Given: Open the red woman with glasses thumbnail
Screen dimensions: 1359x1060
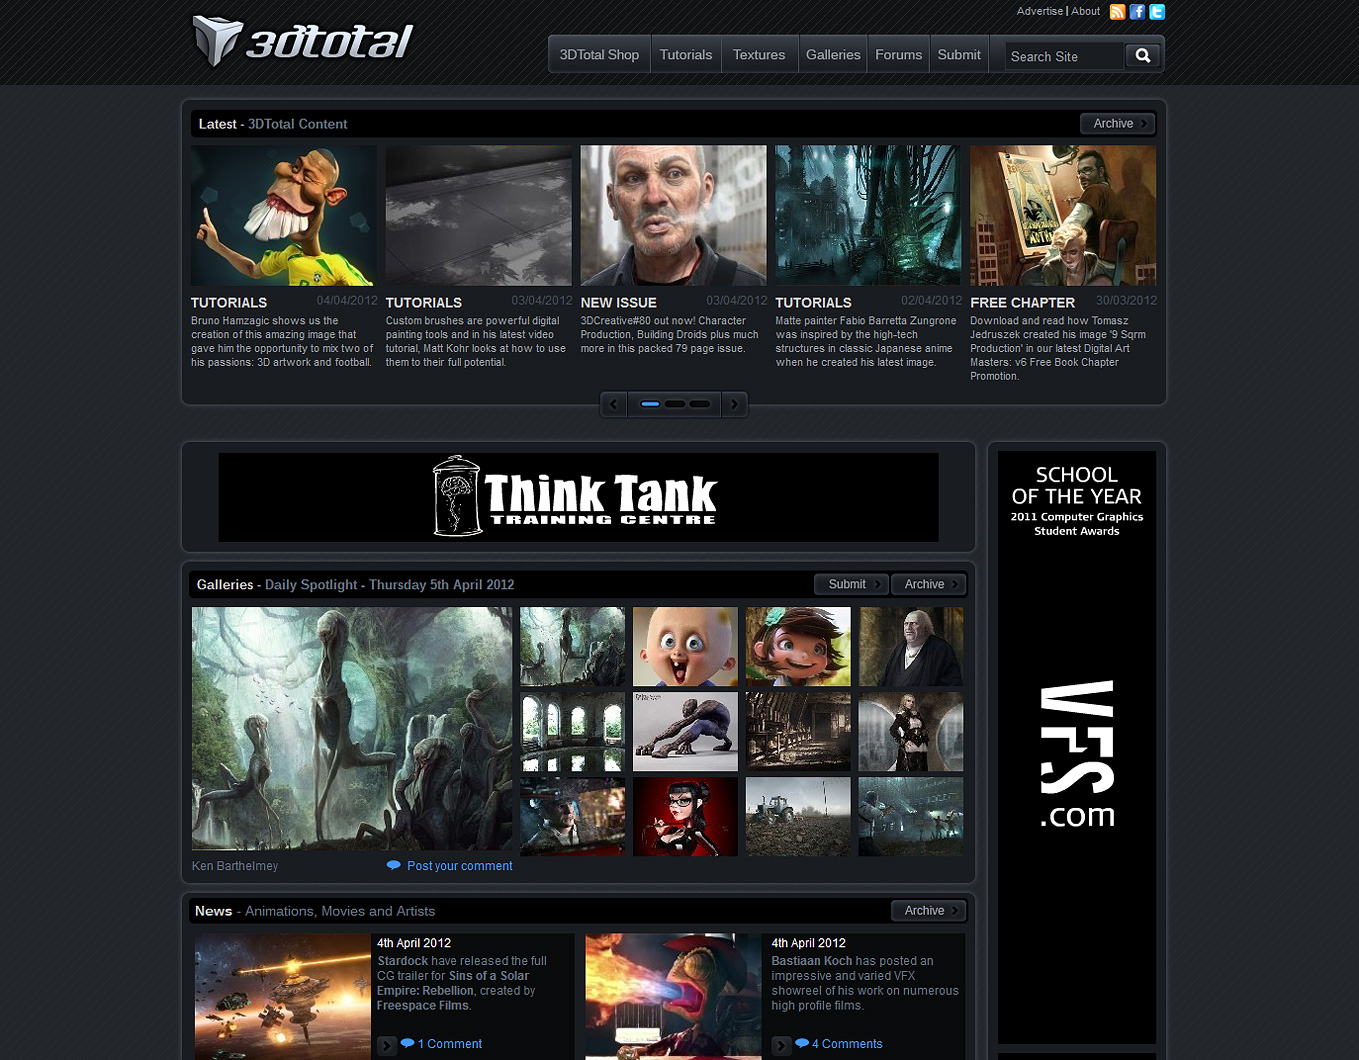Looking at the screenshot, I should (x=685, y=816).
